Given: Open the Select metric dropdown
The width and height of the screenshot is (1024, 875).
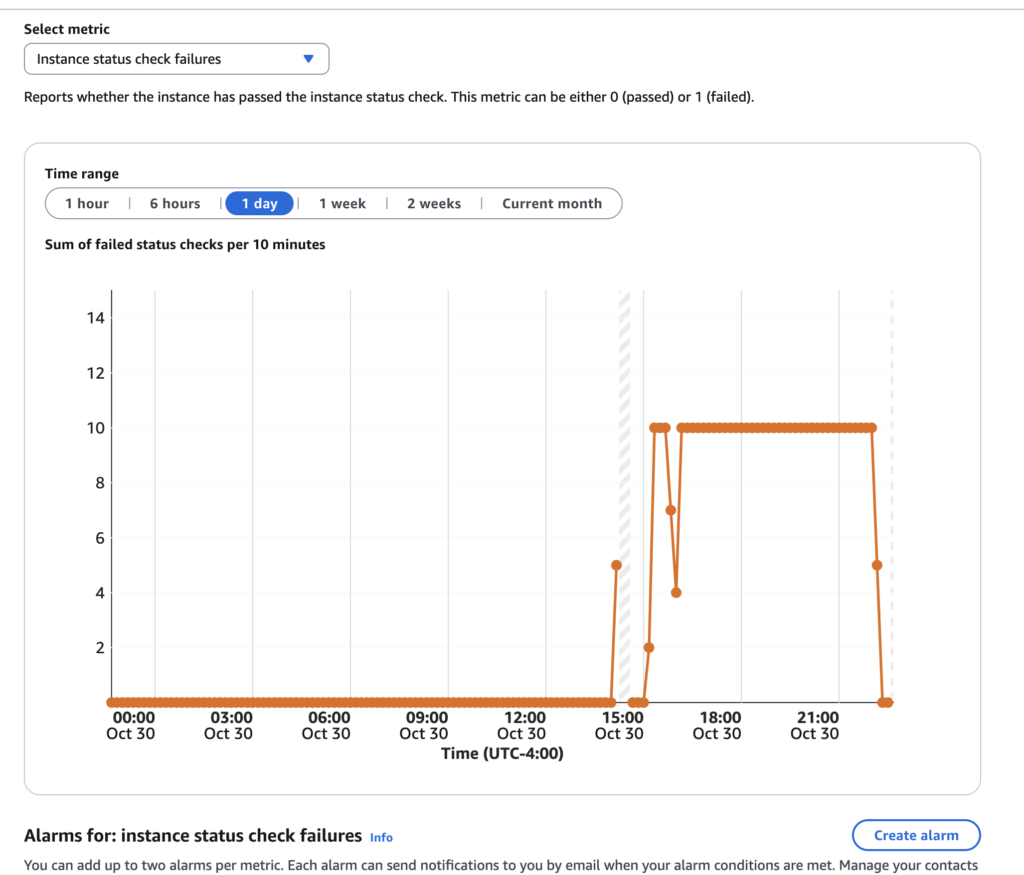Looking at the screenshot, I should 176,59.
